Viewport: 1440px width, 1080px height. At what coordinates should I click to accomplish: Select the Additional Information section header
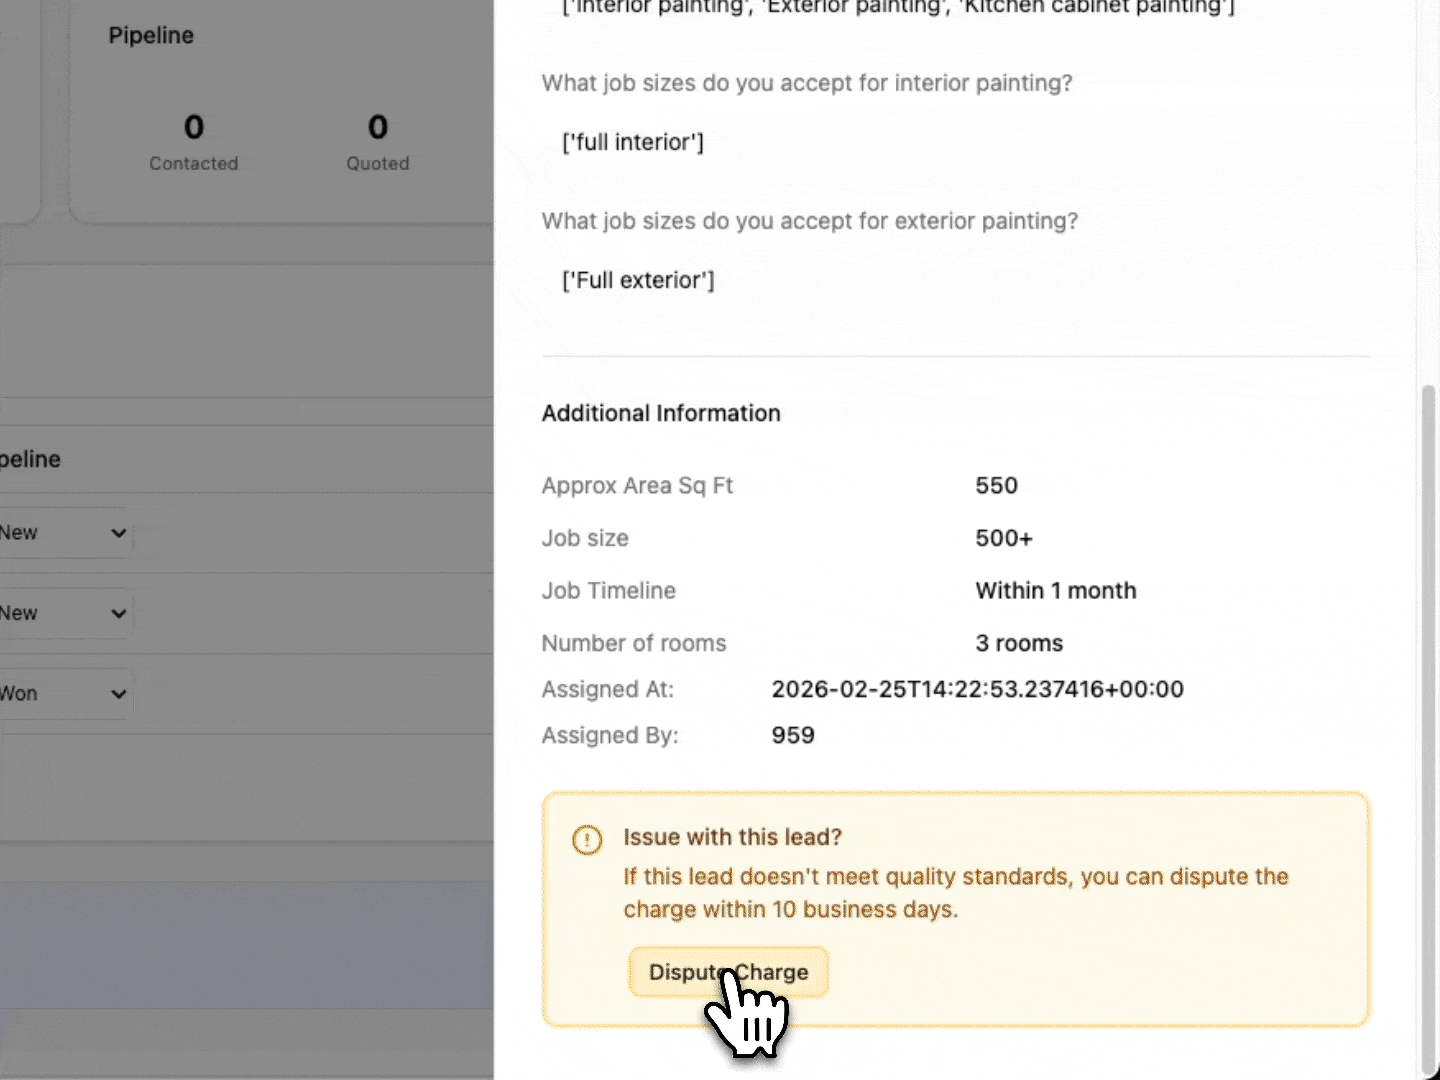(660, 413)
